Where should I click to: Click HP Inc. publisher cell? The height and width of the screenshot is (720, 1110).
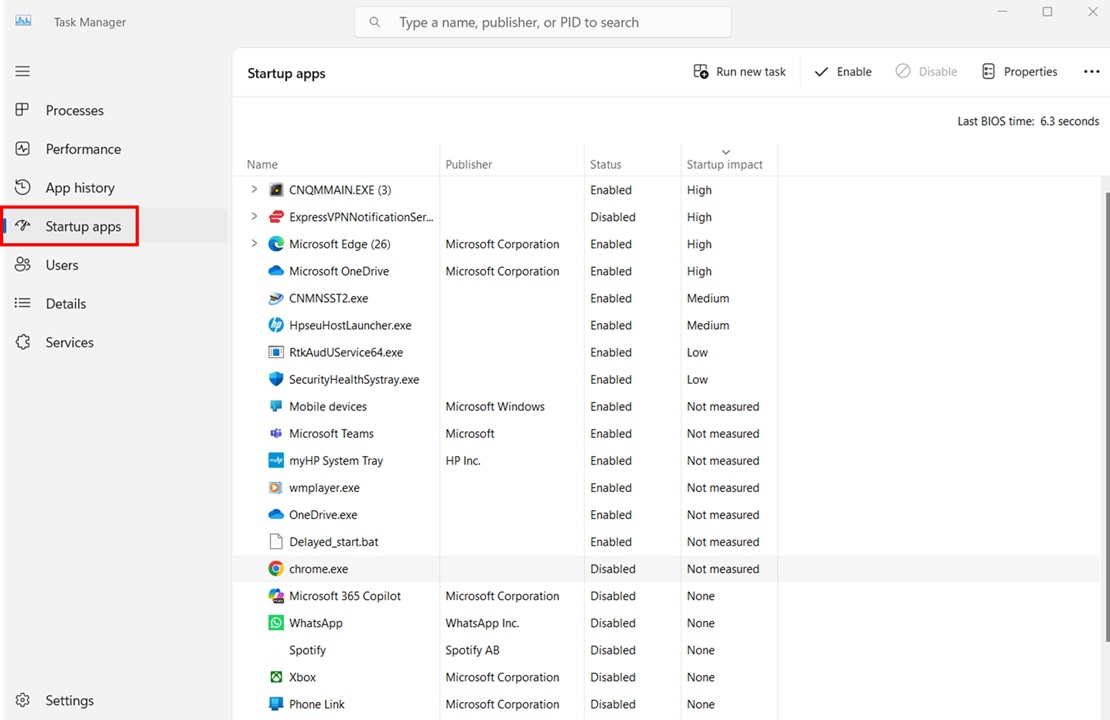pyautogui.click(x=463, y=460)
